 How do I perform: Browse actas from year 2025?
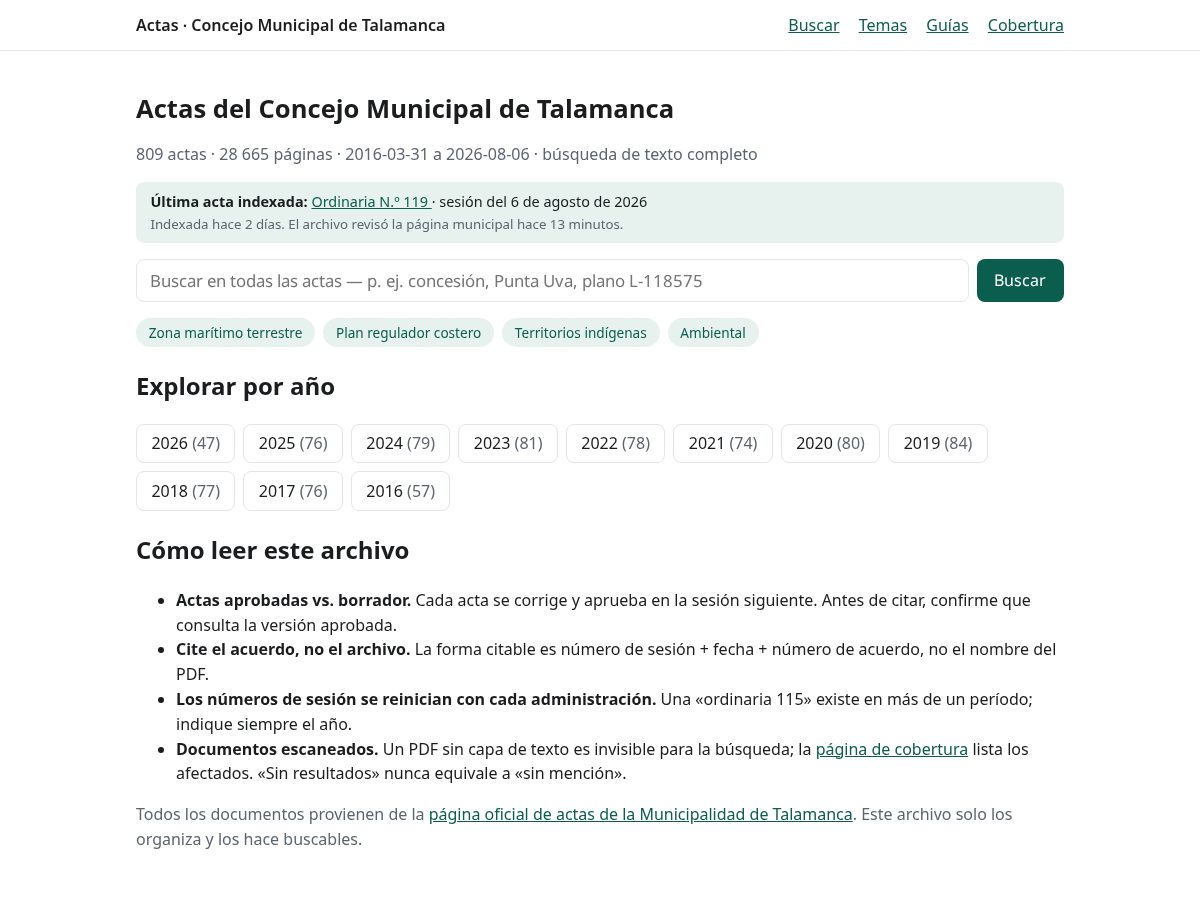click(x=293, y=443)
